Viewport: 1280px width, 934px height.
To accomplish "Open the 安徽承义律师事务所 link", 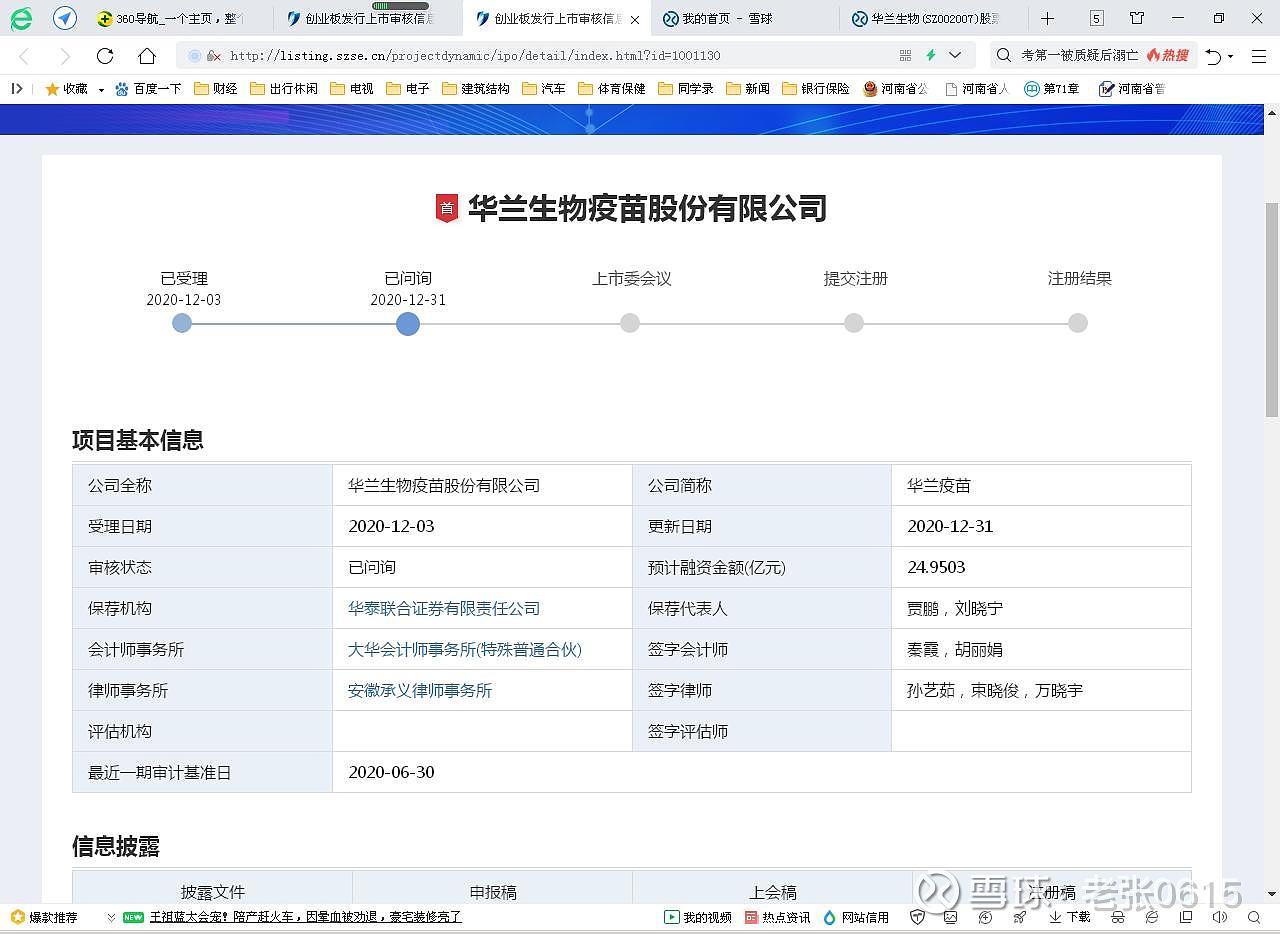I will click(x=419, y=690).
